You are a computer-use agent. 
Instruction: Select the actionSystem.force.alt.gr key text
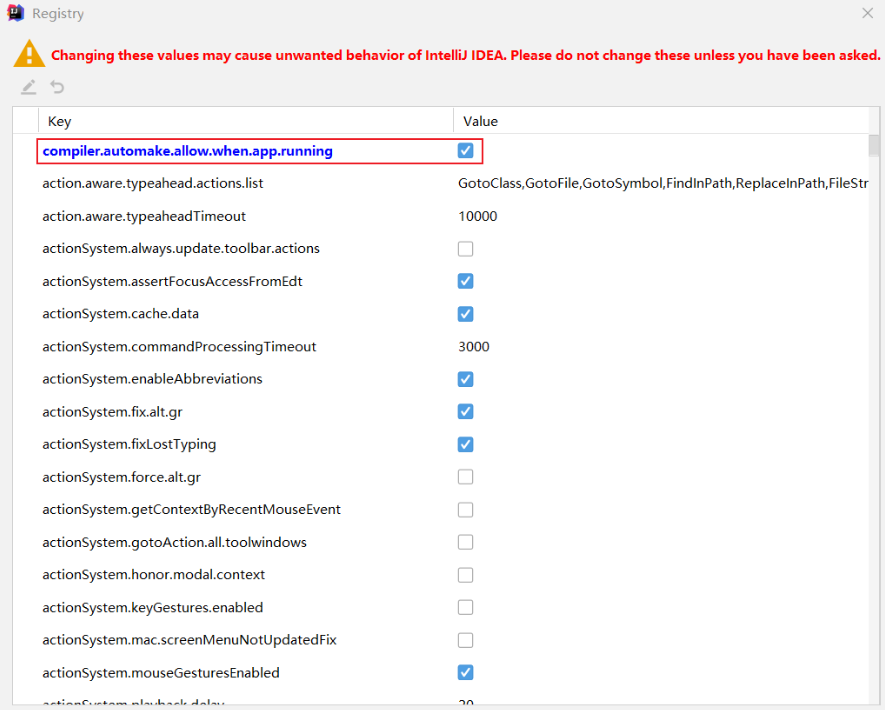[x=121, y=477]
